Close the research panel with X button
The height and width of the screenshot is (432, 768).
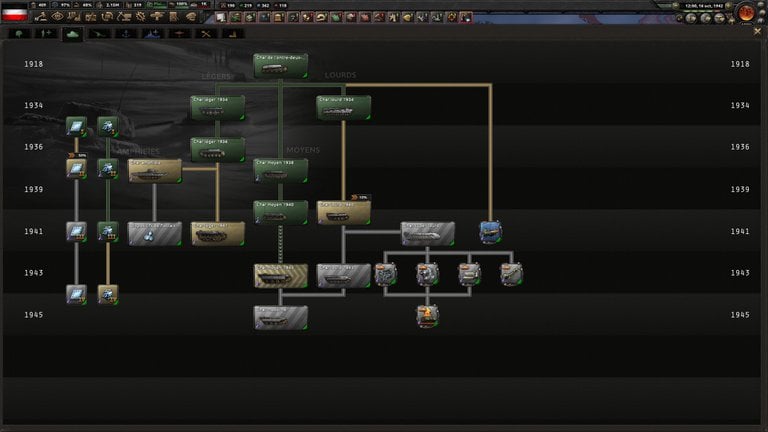pyautogui.click(x=757, y=31)
